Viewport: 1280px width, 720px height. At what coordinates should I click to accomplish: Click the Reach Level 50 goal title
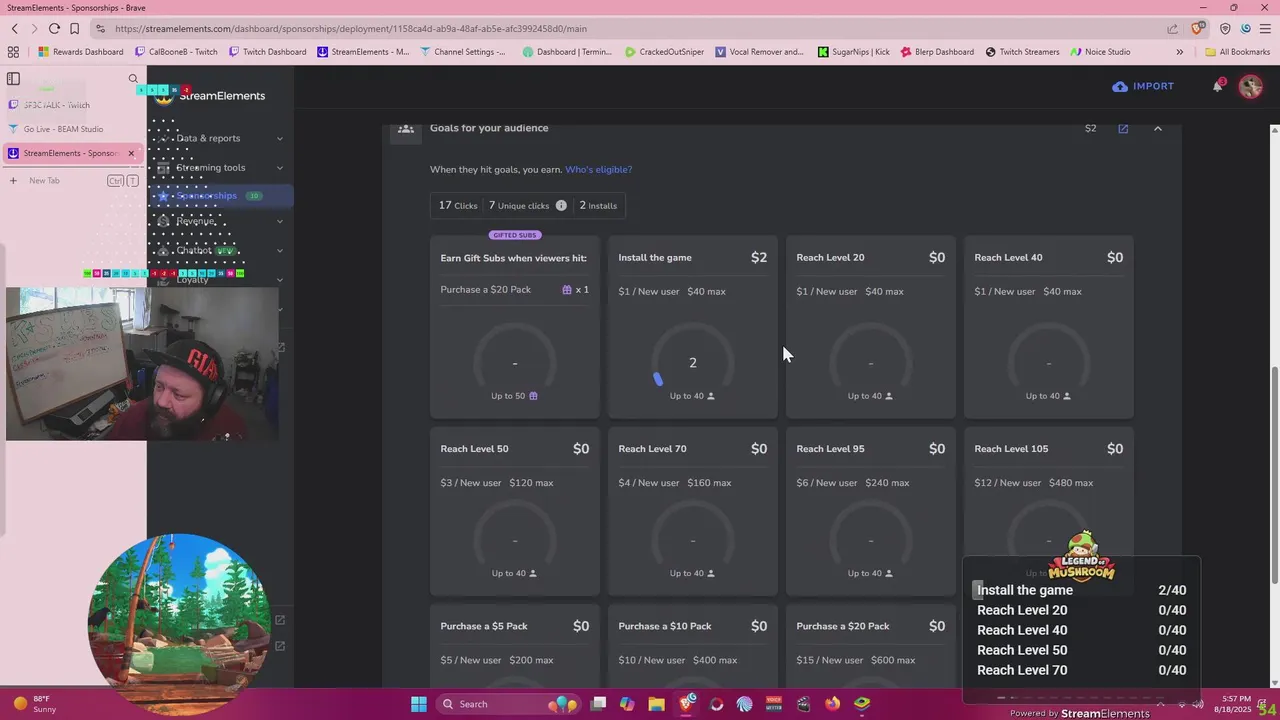click(x=474, y=448)
